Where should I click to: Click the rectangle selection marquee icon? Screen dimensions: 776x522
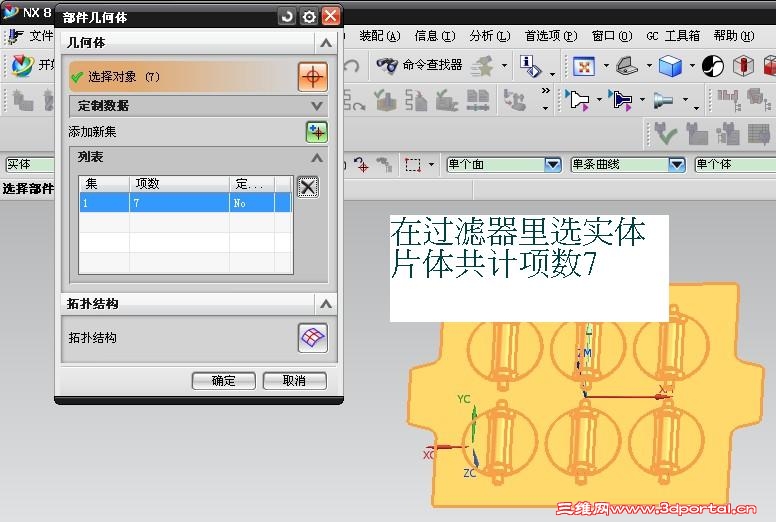(413, 165)
